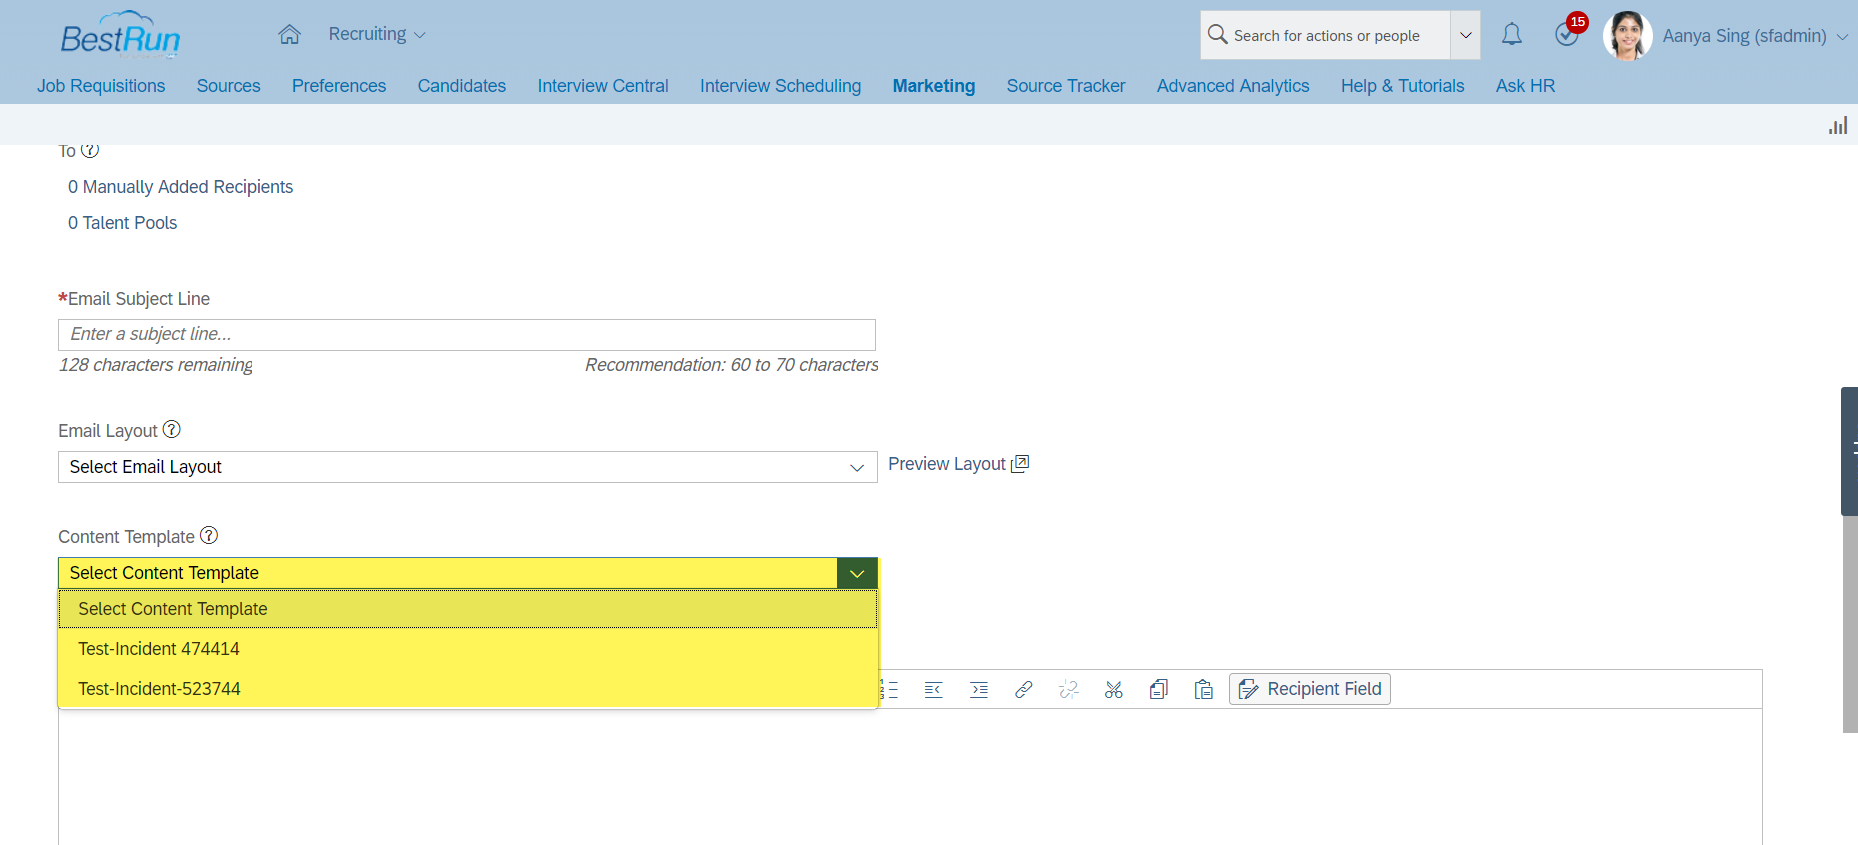
Task: Decrease indent in the editor toolbar
Action: point(934,690)
